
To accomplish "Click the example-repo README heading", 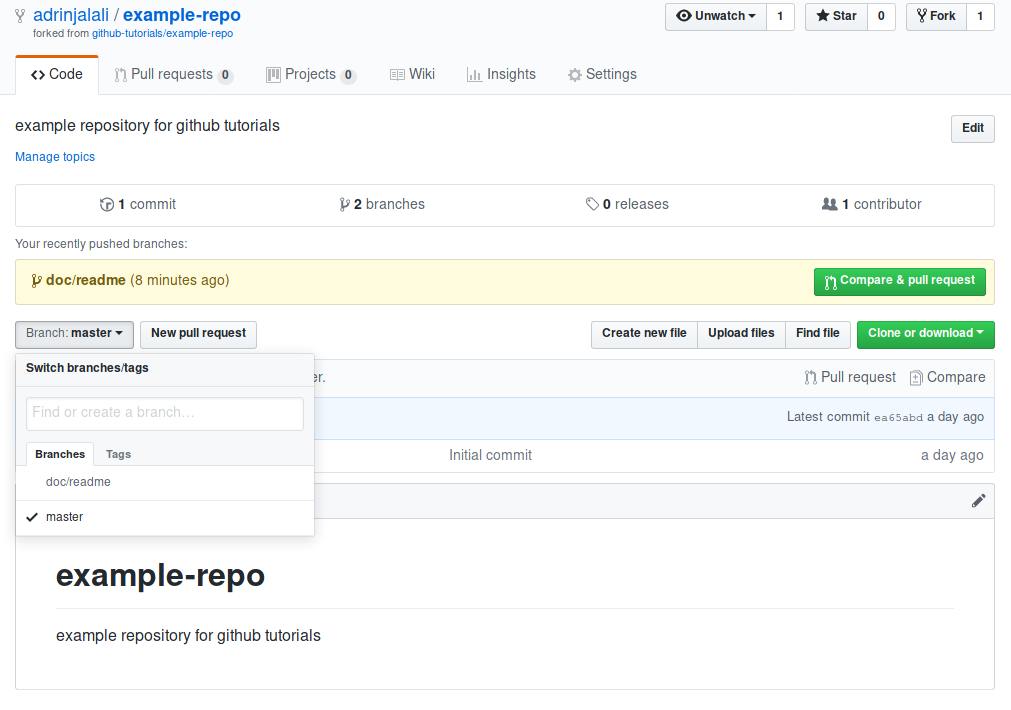I will pyautogui.click(x=161, y=575).
